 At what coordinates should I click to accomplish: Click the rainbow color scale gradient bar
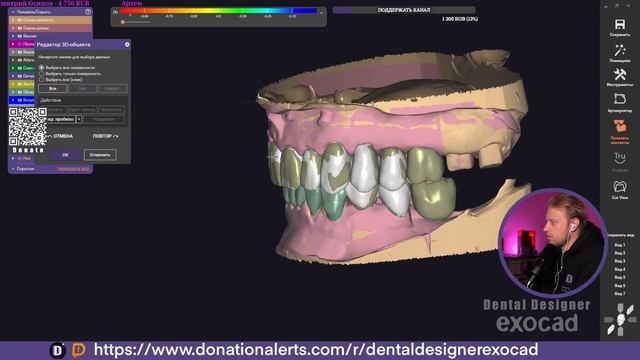click(218, 11)
